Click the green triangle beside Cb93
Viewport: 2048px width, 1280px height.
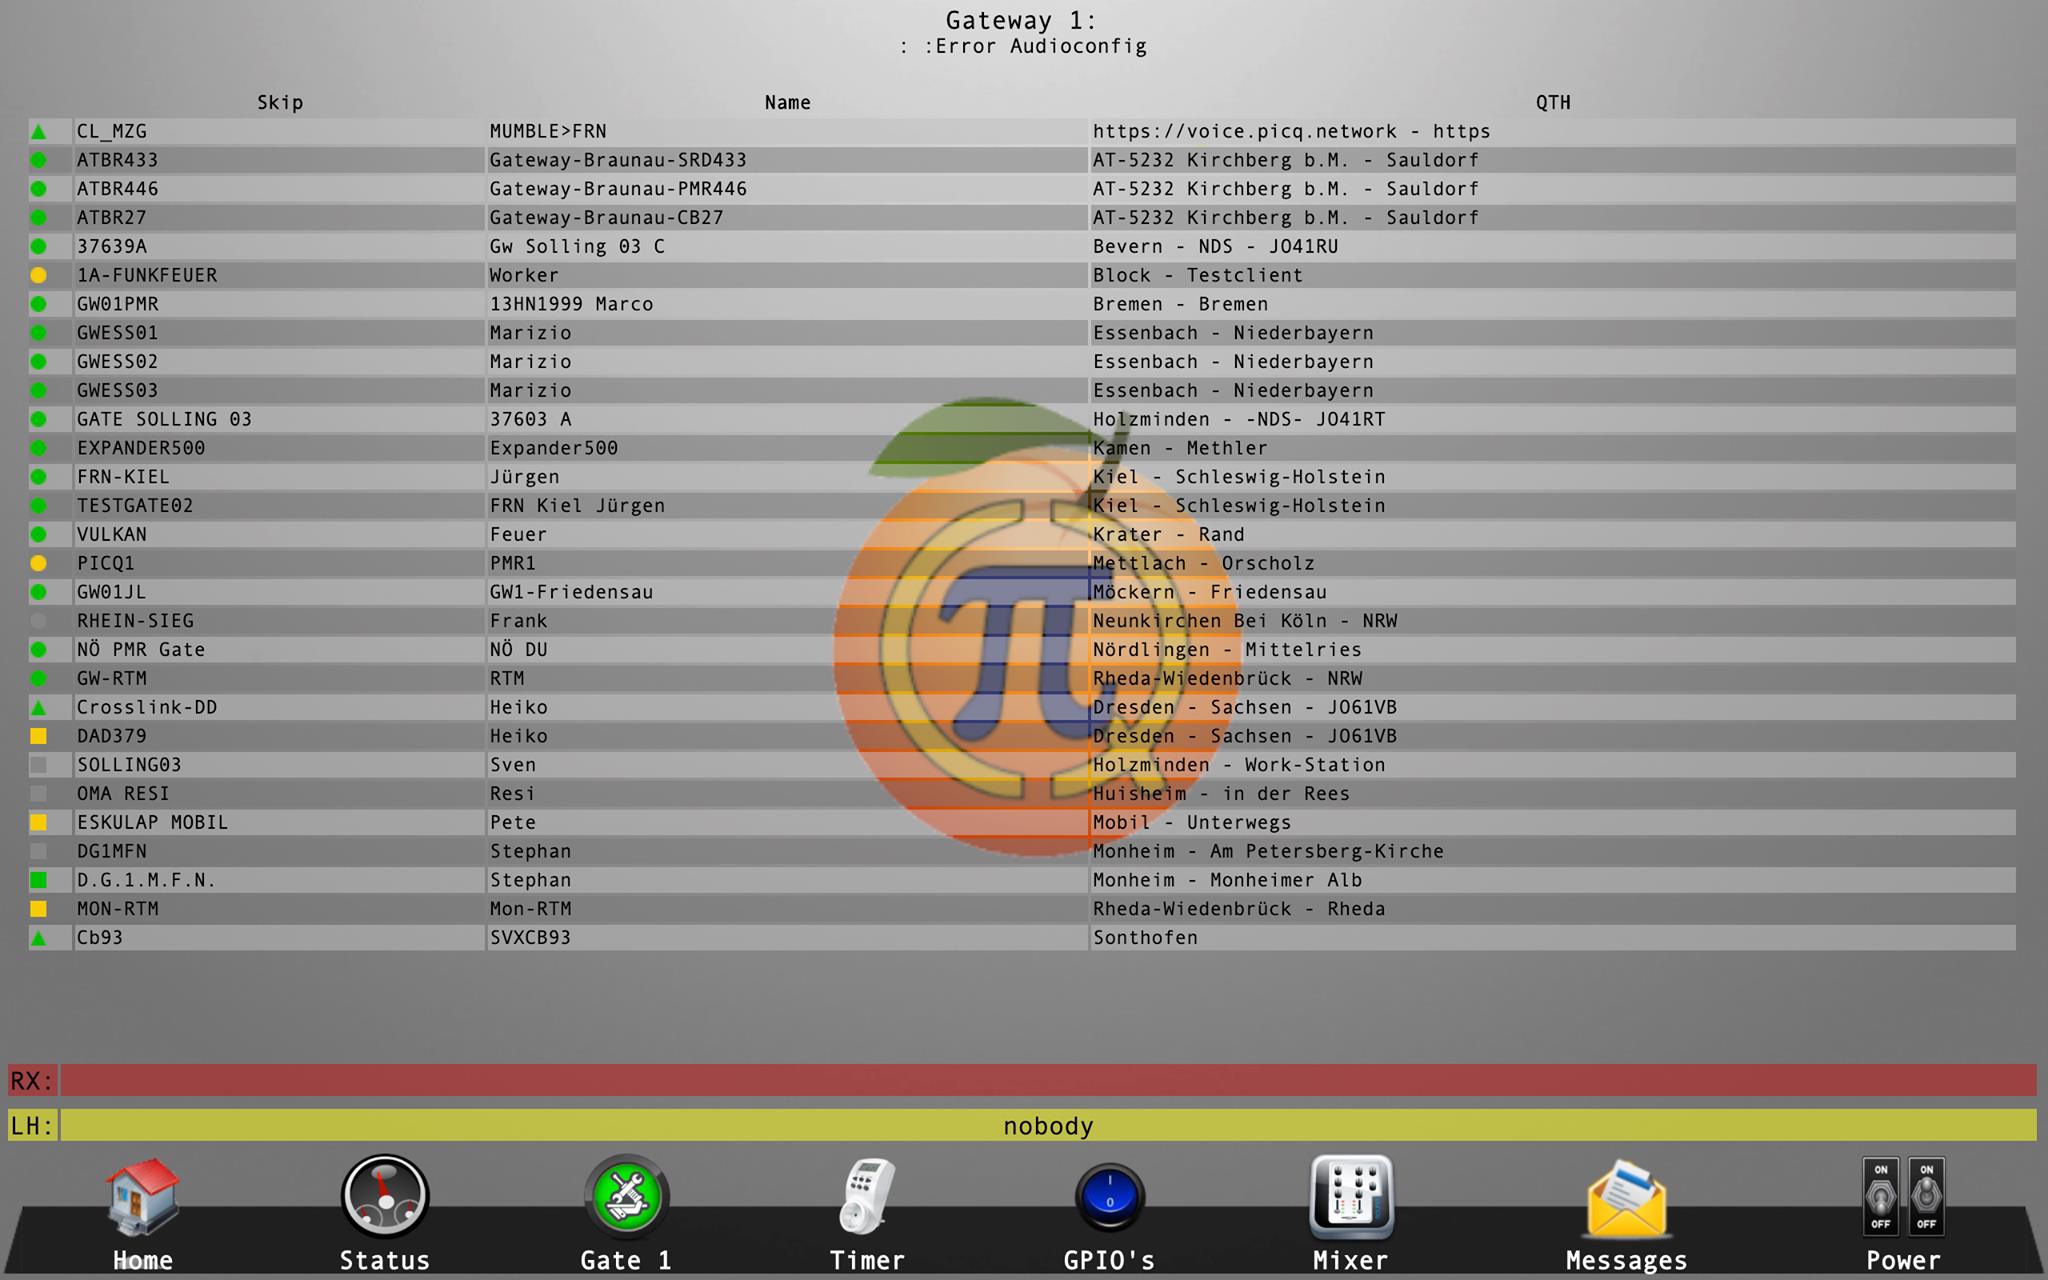pos(39,938)
